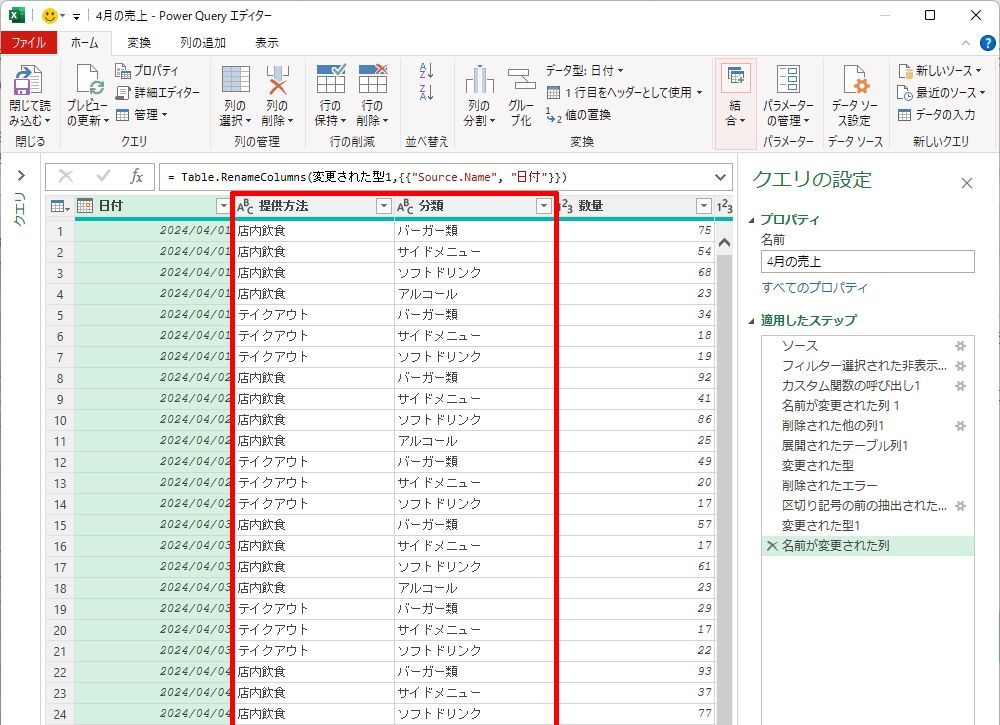Select the 変更された型 applied step
1000x725 pixels.
click(817, 466)
